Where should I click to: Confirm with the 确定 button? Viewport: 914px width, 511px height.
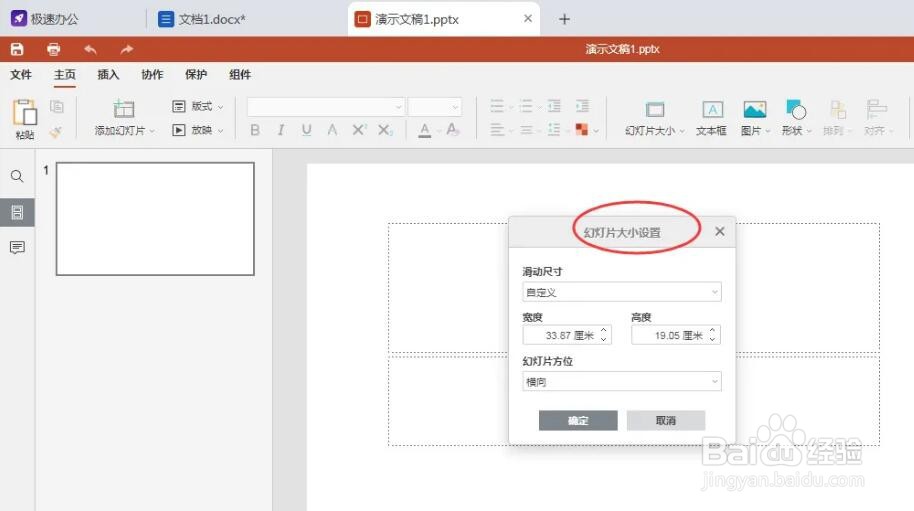click(x=578, y=420)
